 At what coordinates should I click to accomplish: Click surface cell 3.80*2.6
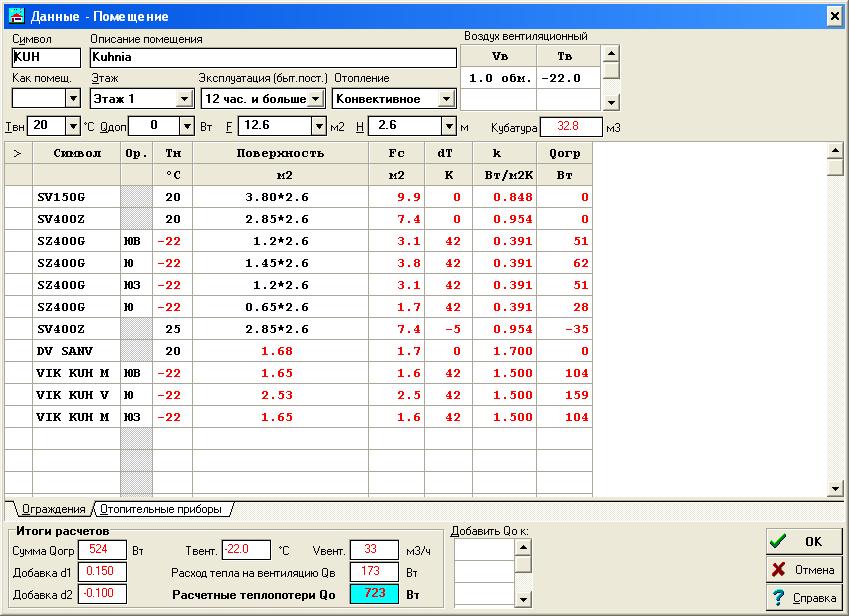(x=280, y=197)
